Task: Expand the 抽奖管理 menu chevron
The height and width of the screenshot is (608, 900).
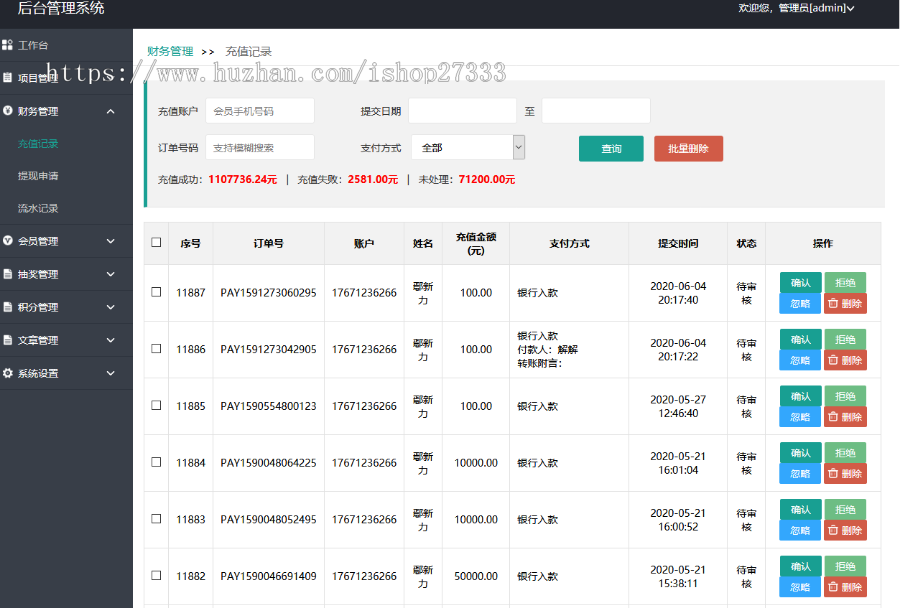Action: click(111, 274)
